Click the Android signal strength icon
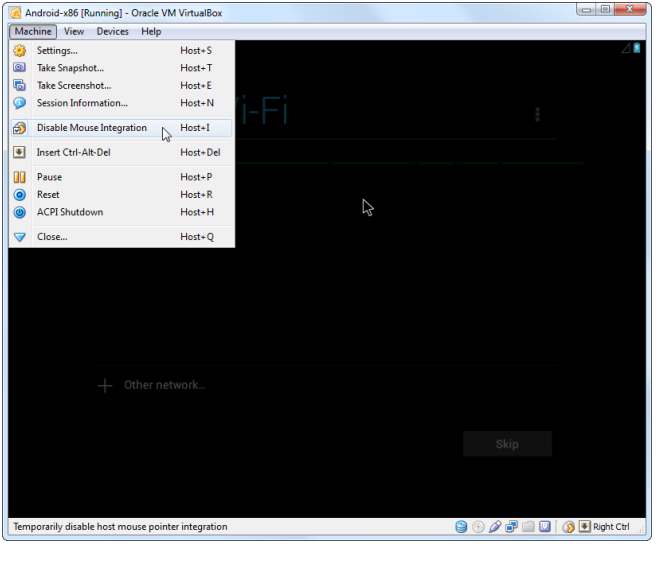 625,49
